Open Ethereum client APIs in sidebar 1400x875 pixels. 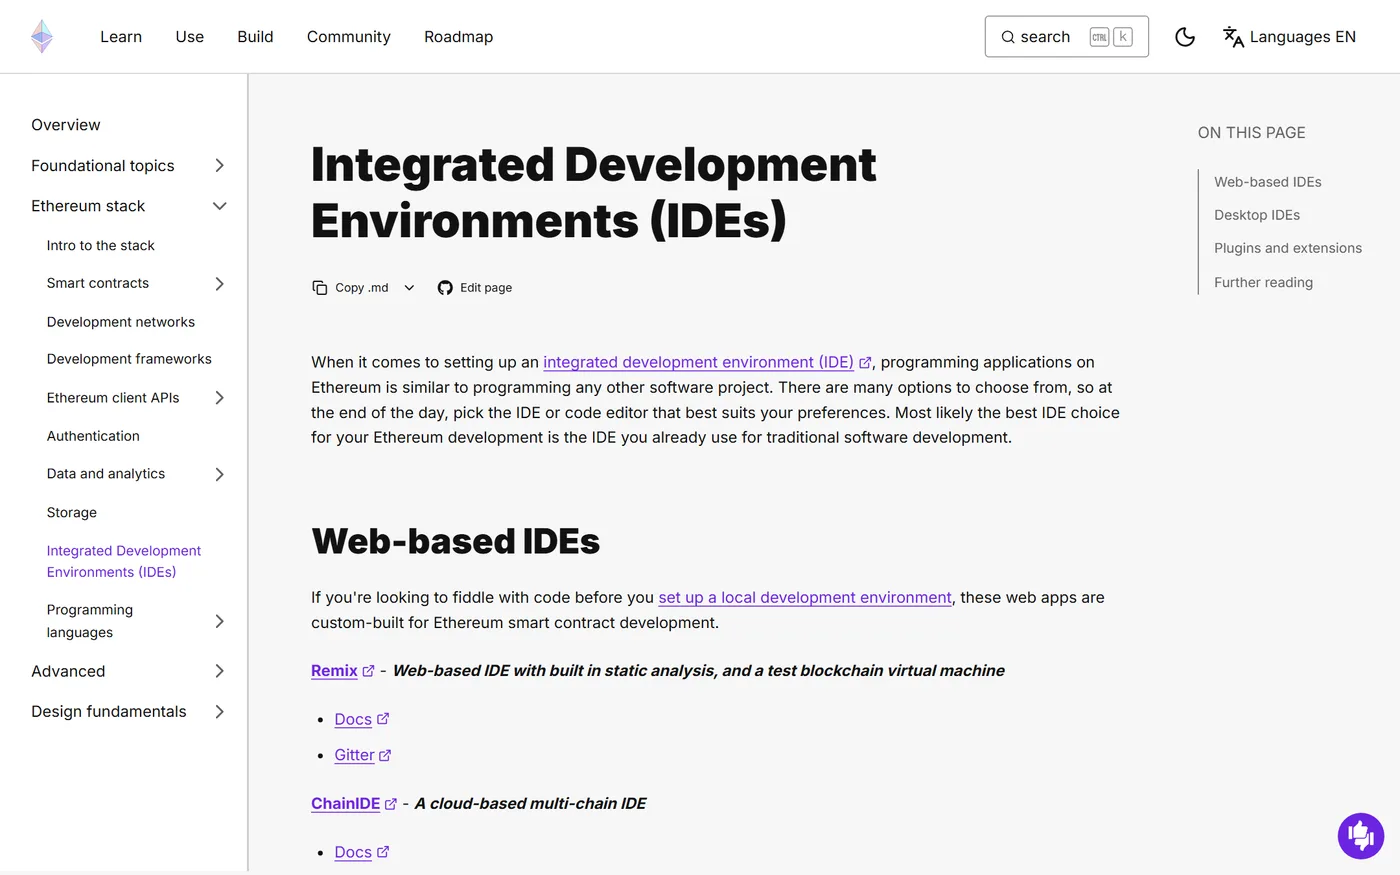click(113, 398)
